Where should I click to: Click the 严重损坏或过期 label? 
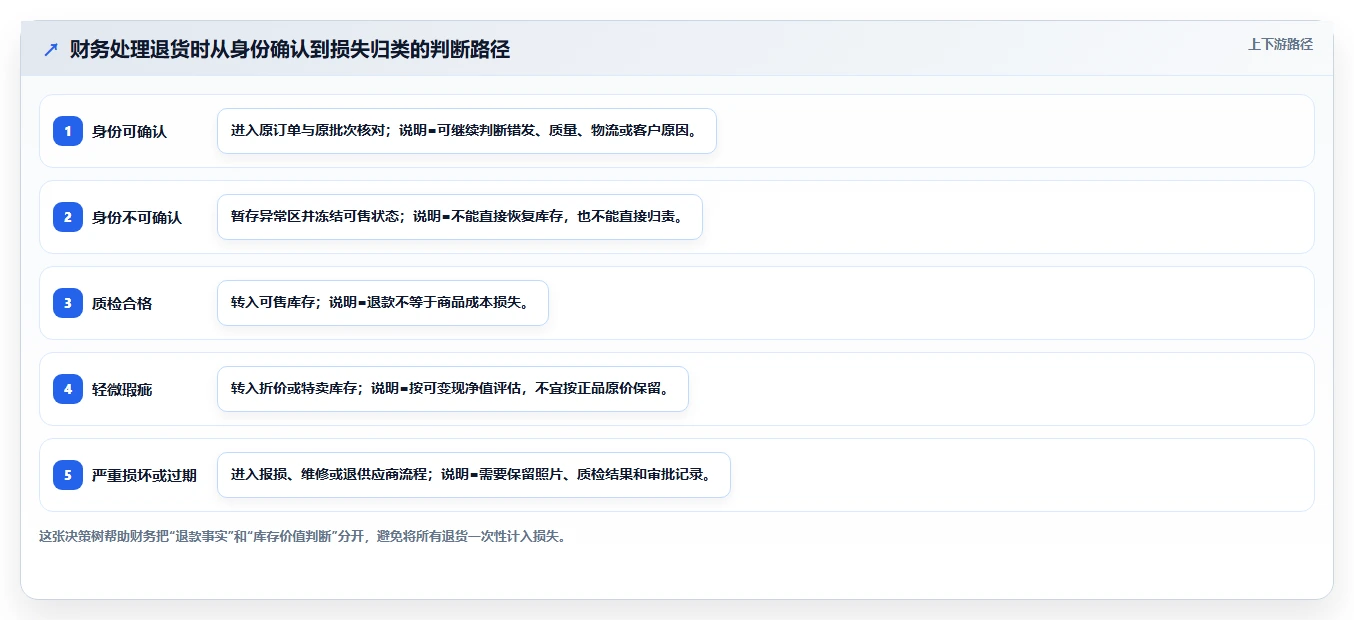coord(144,475)
